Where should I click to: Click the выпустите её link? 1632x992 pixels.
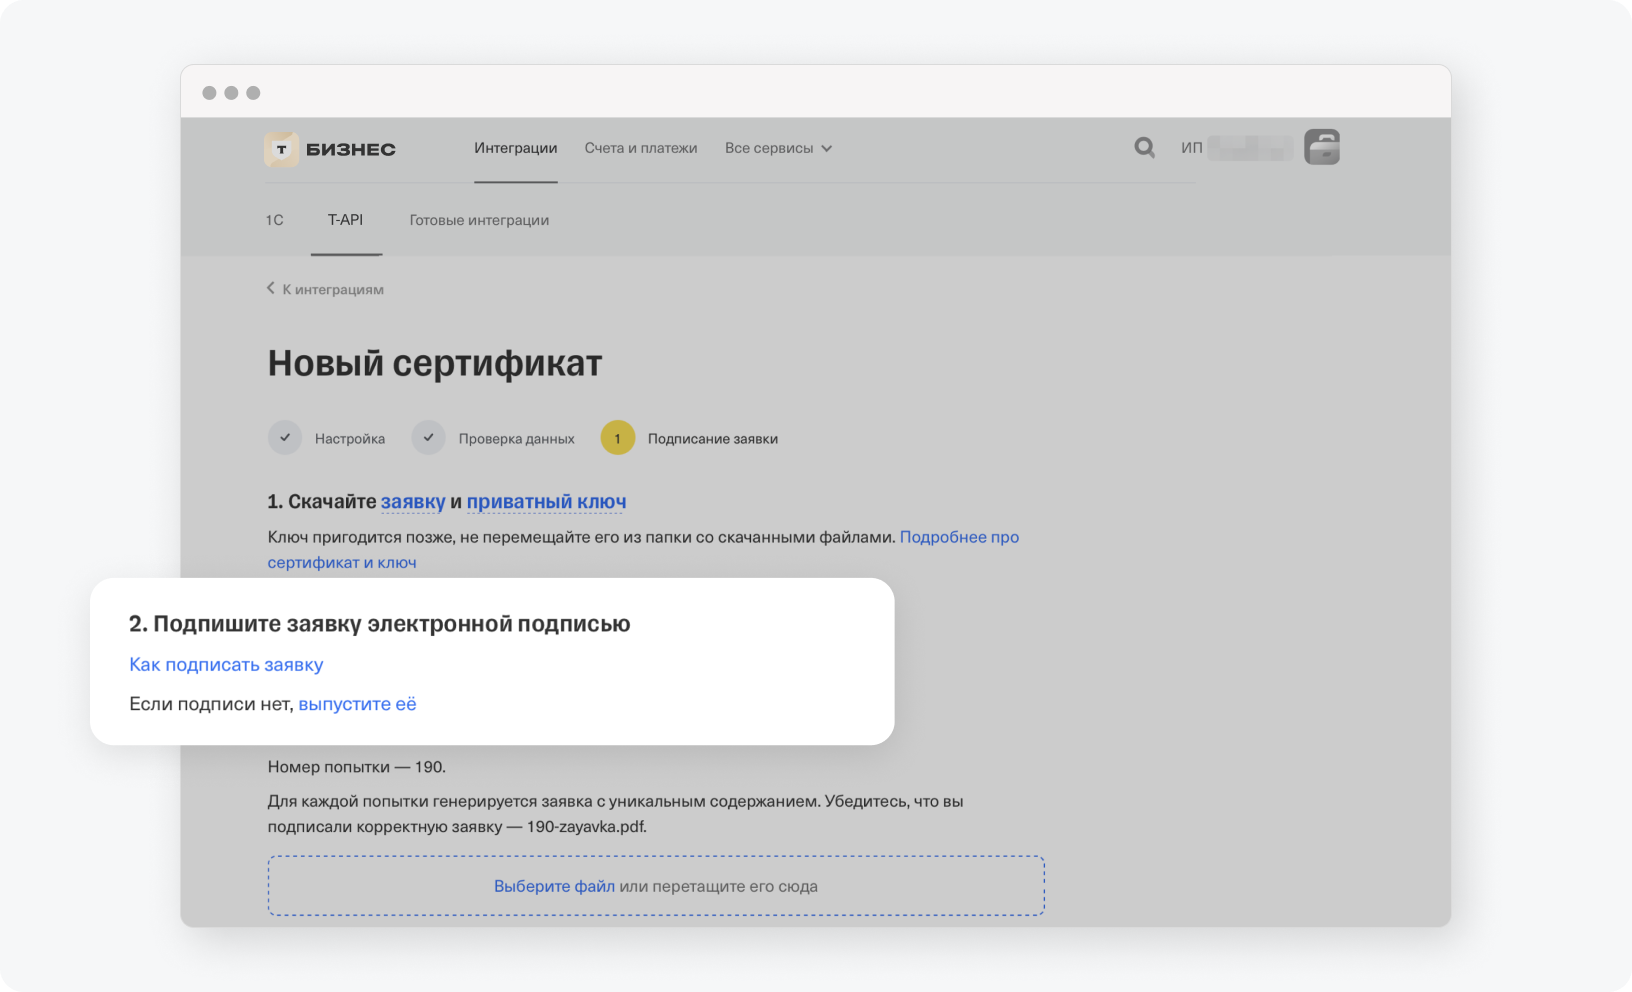pyautogui.click(x=357, y=704)
